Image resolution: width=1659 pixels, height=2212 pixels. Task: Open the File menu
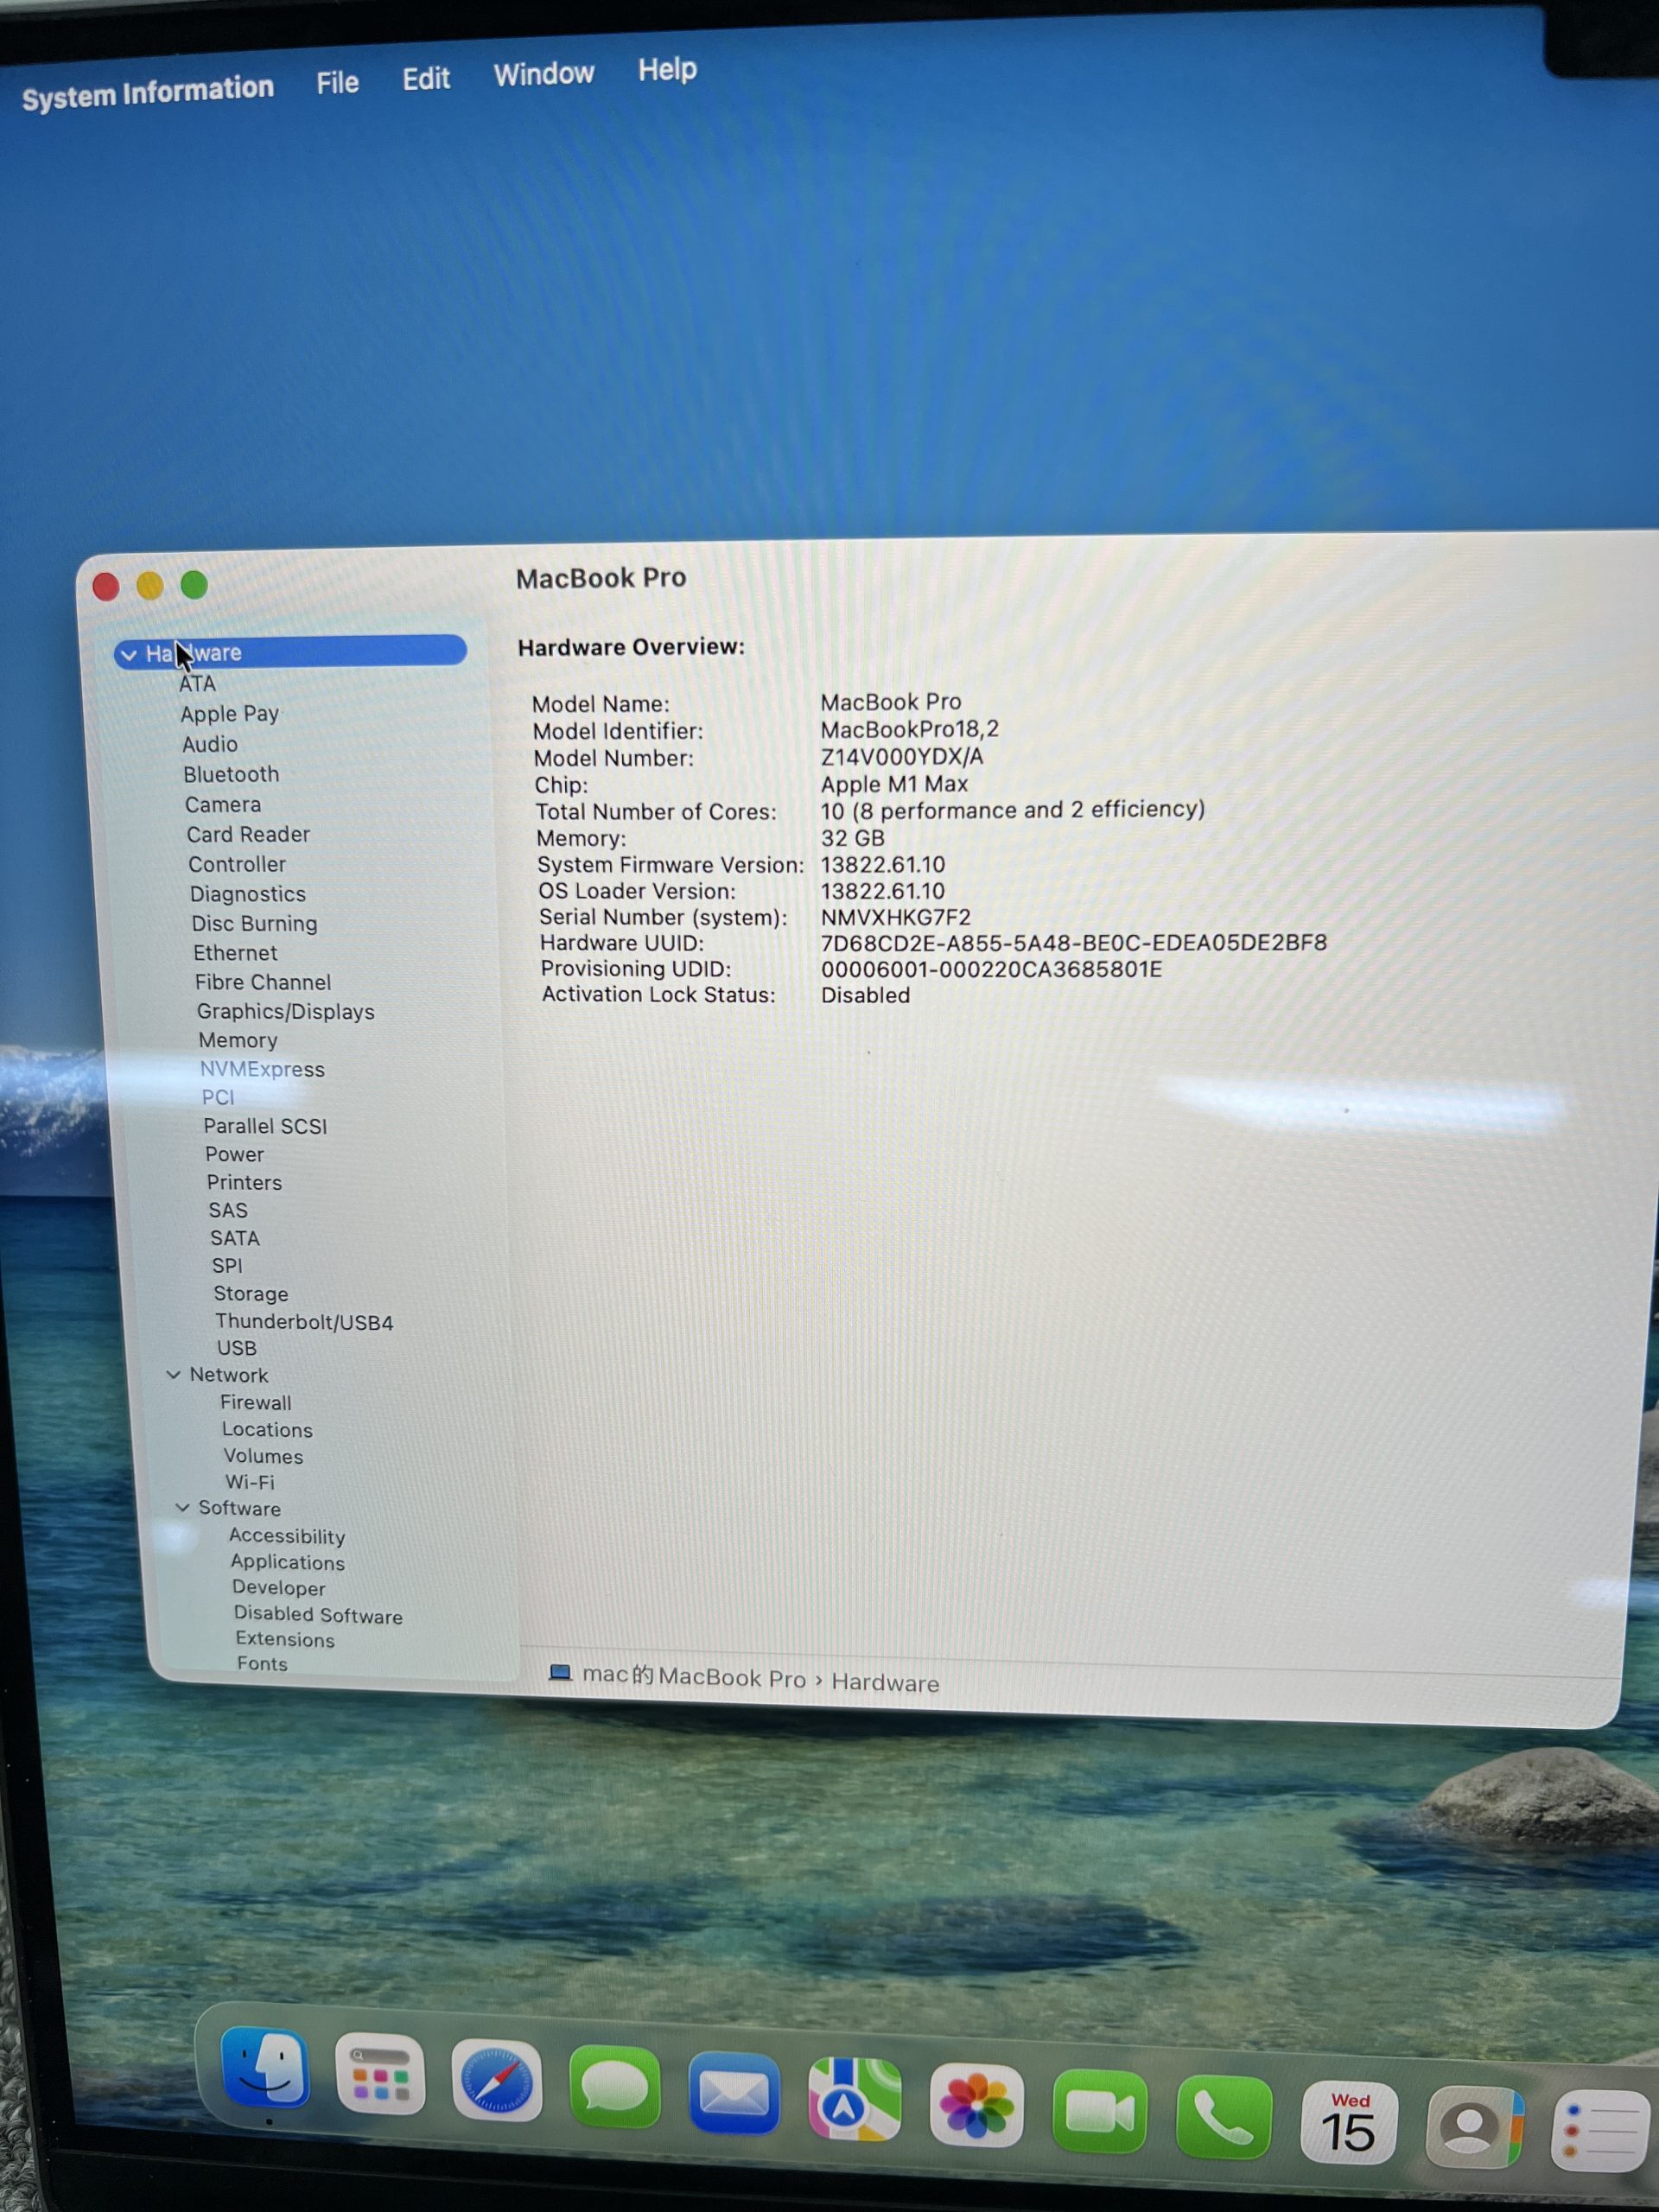click(x=337, y=83)
